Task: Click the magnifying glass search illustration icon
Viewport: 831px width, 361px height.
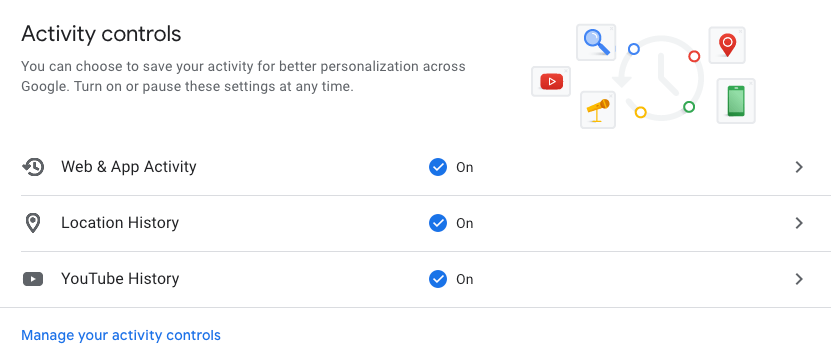Action: (x=596, y=42)
